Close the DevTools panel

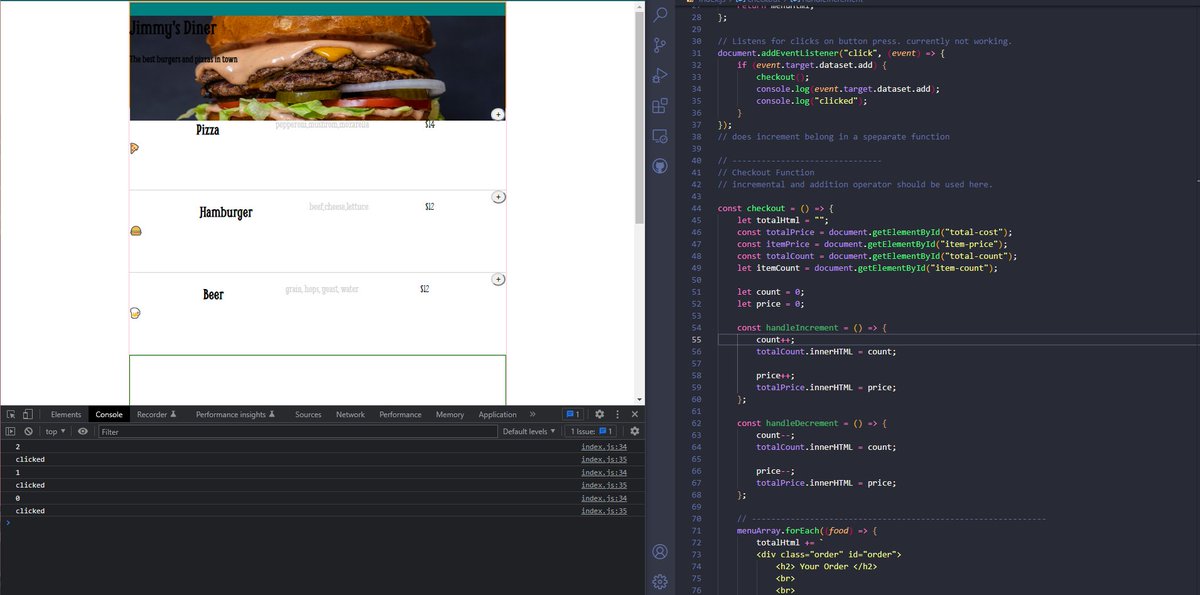coord(634,414)
